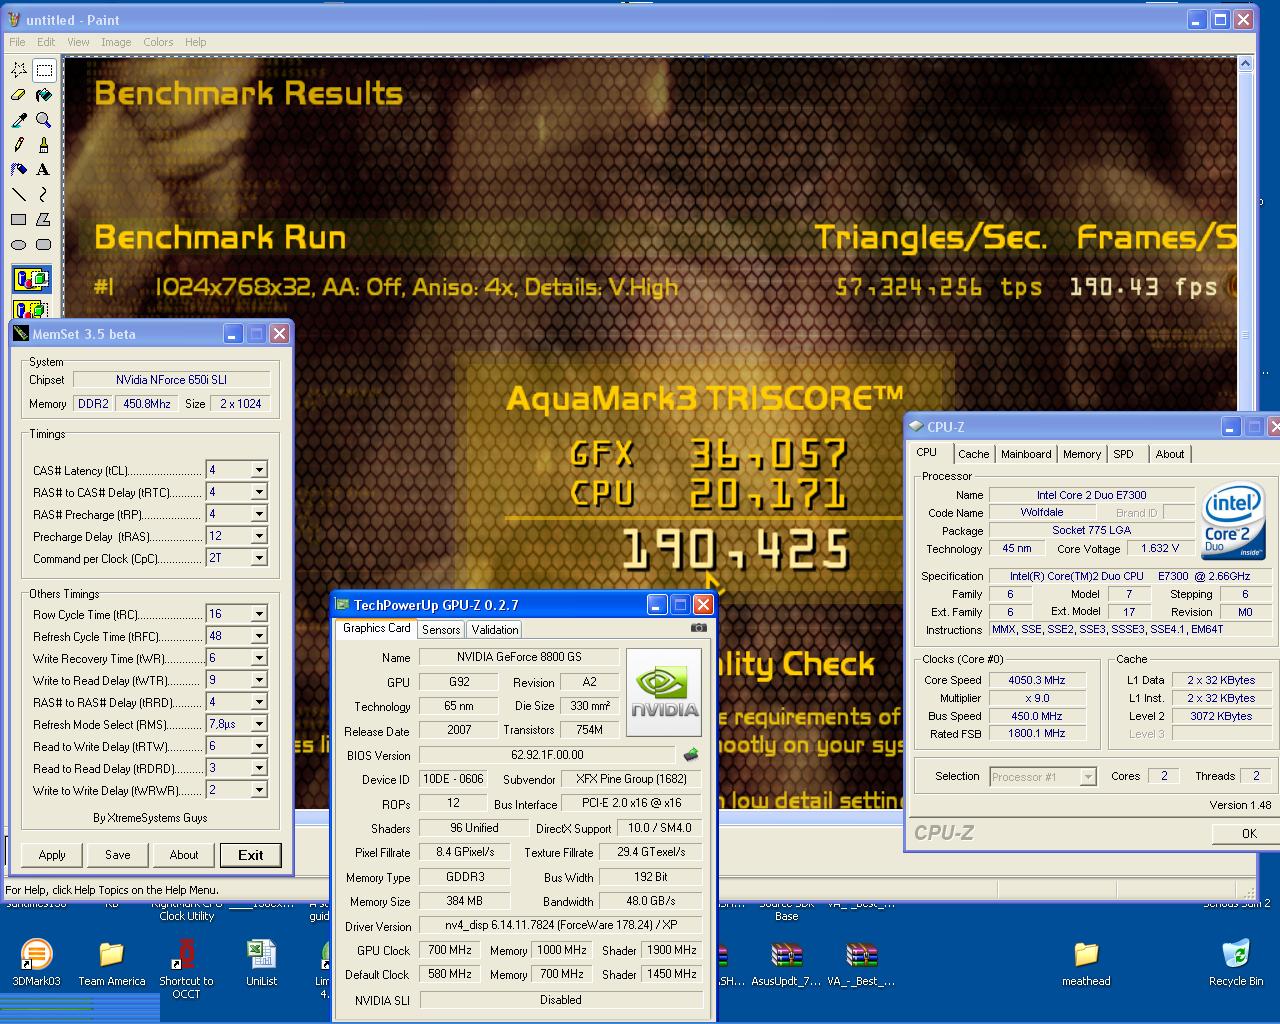1280x1024 pixels.
Task: Open Paint Colors menu
Action: coord(158,42)
